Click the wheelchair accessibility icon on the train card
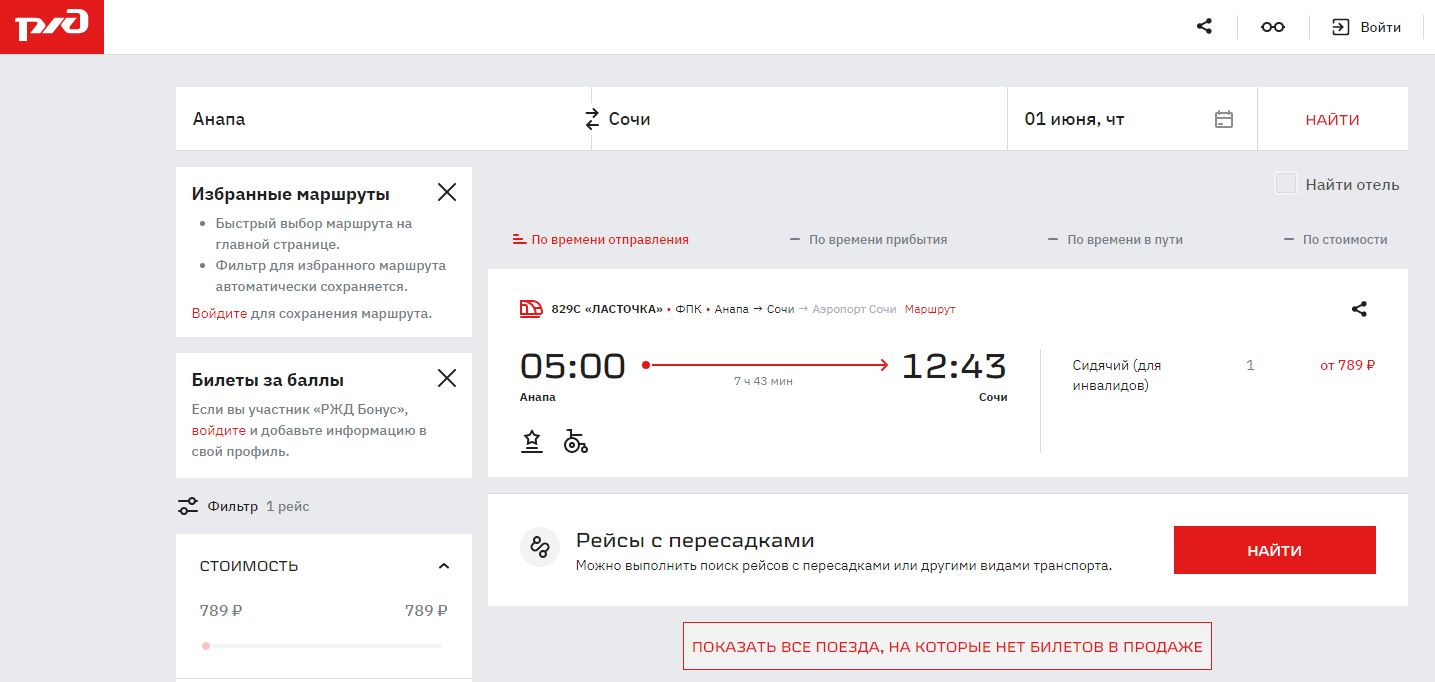This screenshot has height=682, width=1435. coord(575,442)
